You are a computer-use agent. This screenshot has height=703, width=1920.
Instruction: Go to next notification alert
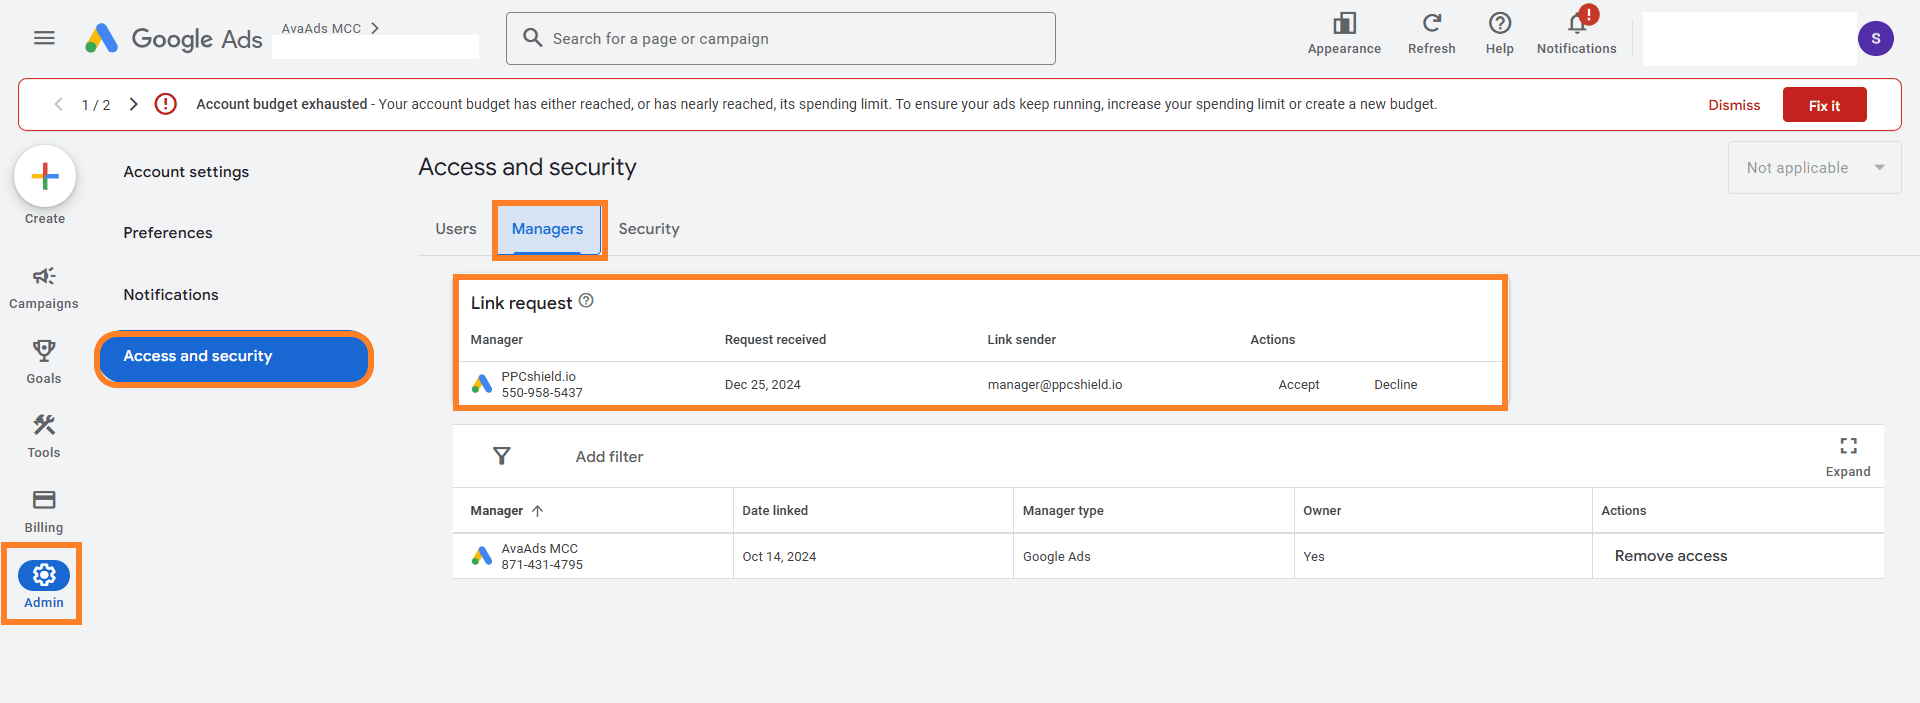coord(133,104)
